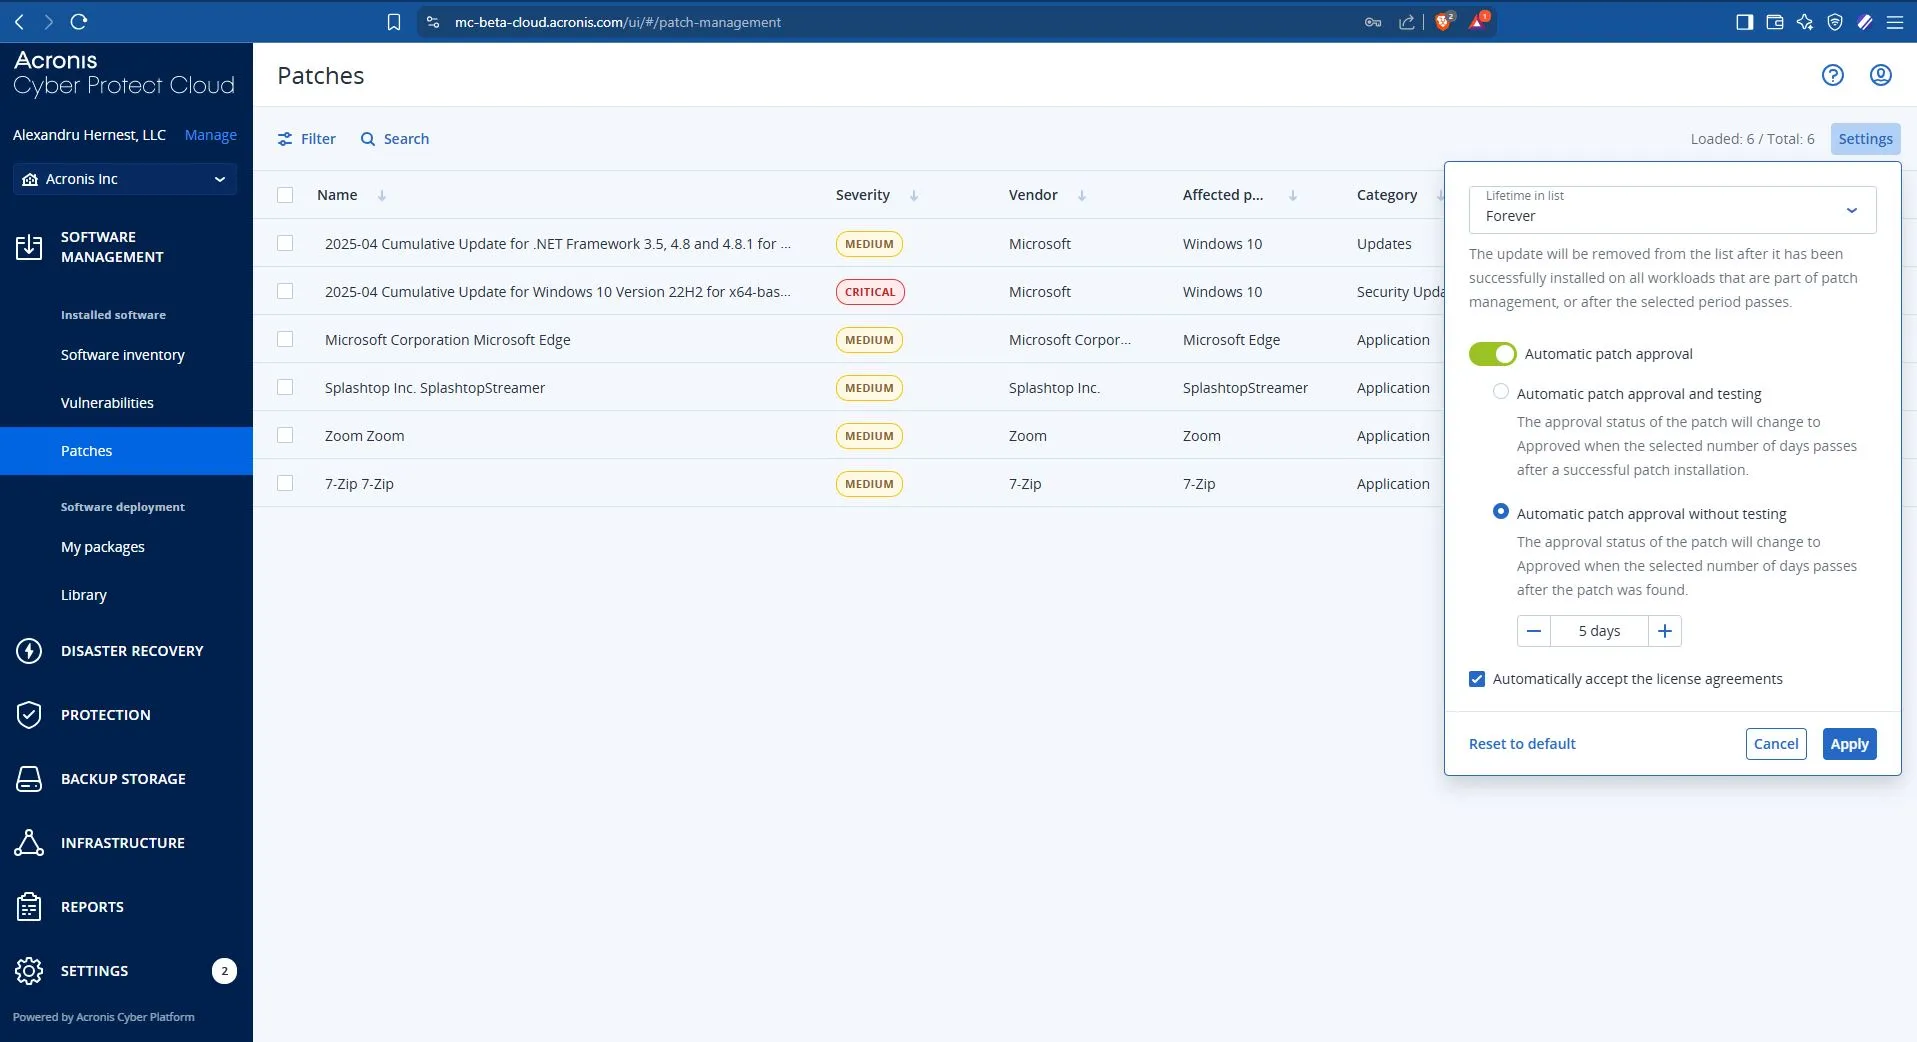The height and width of the screenshot is (1042, 1917).
Task: Increase days with the plus stepper
Action: coord(1662,631)
